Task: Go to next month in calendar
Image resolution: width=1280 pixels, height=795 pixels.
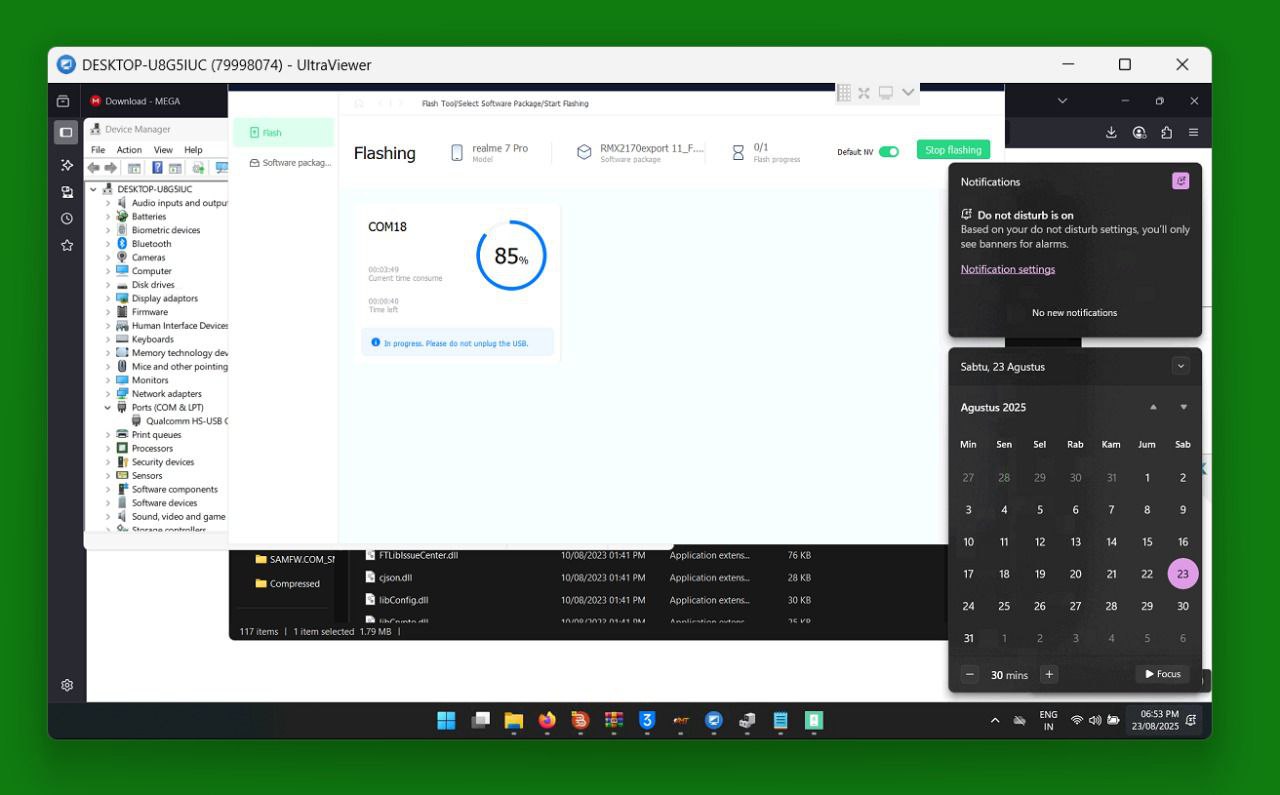Action: click(x=1183, y=407)
